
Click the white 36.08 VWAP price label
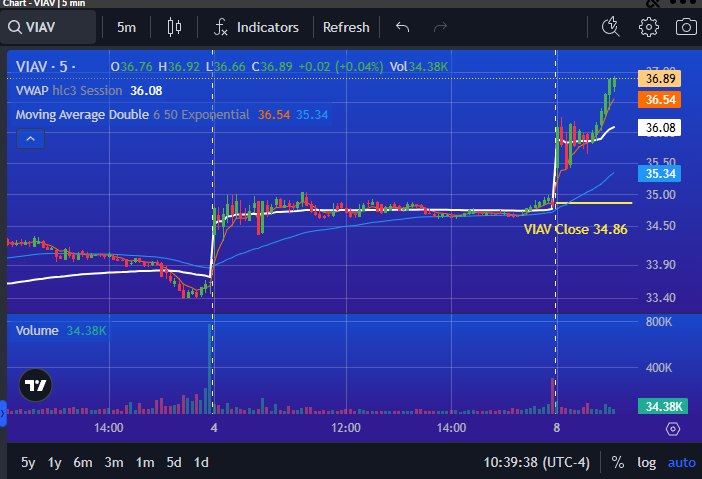659,128
